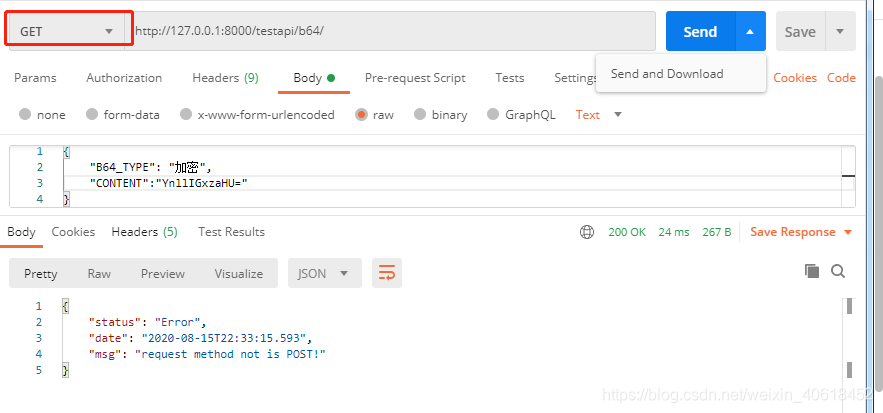Switch response view to Raw
The image size is (883, 413).
(99, 274)
